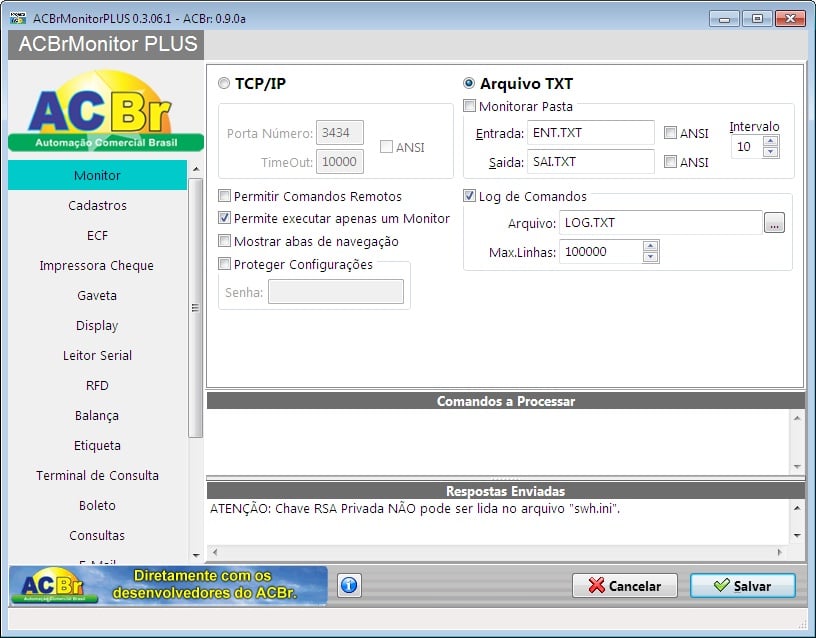816x638 pixels.
Task: Decrease the Intervalo value with down arrow
Action: point(771,152)
